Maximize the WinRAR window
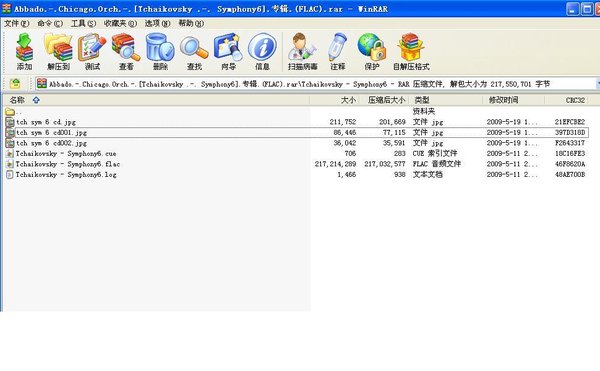This screenshot has height=371, width=600. 587,9
